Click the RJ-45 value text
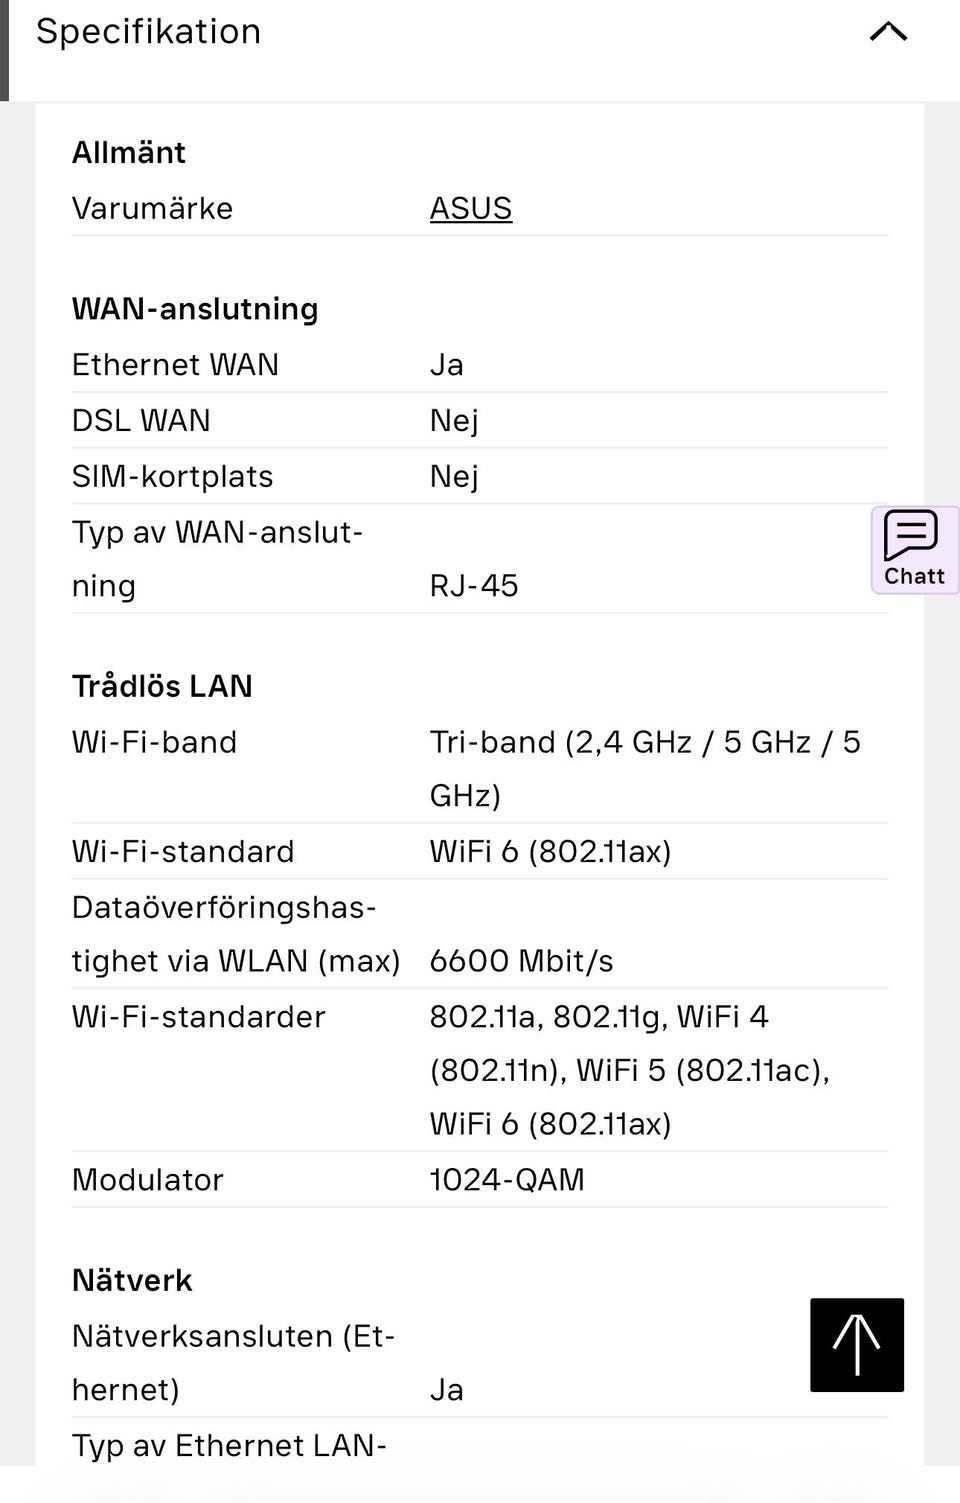 [x=474, y=586]
